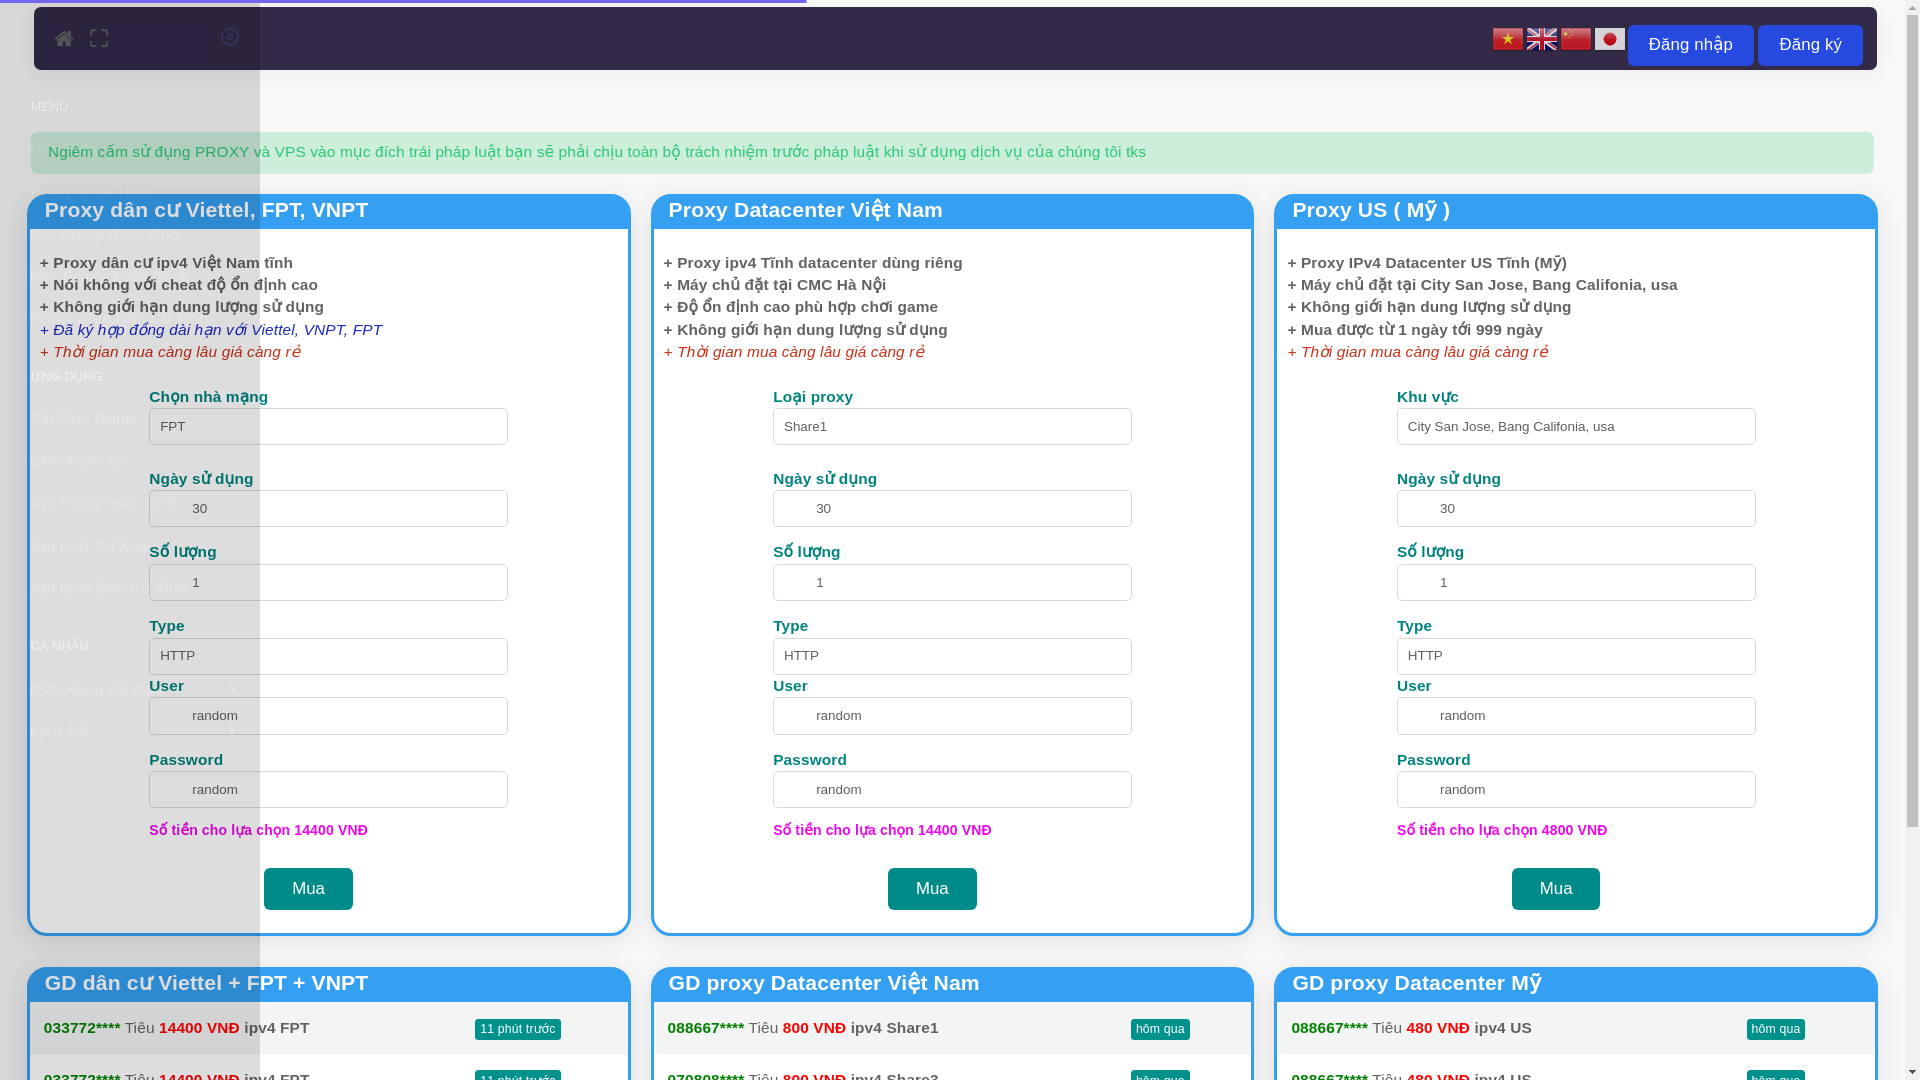This screenshot has height=1080, width=1920.
Task: Click blue text about Viettel, VNPT, FPT contracts
Action: pos(211,330)
